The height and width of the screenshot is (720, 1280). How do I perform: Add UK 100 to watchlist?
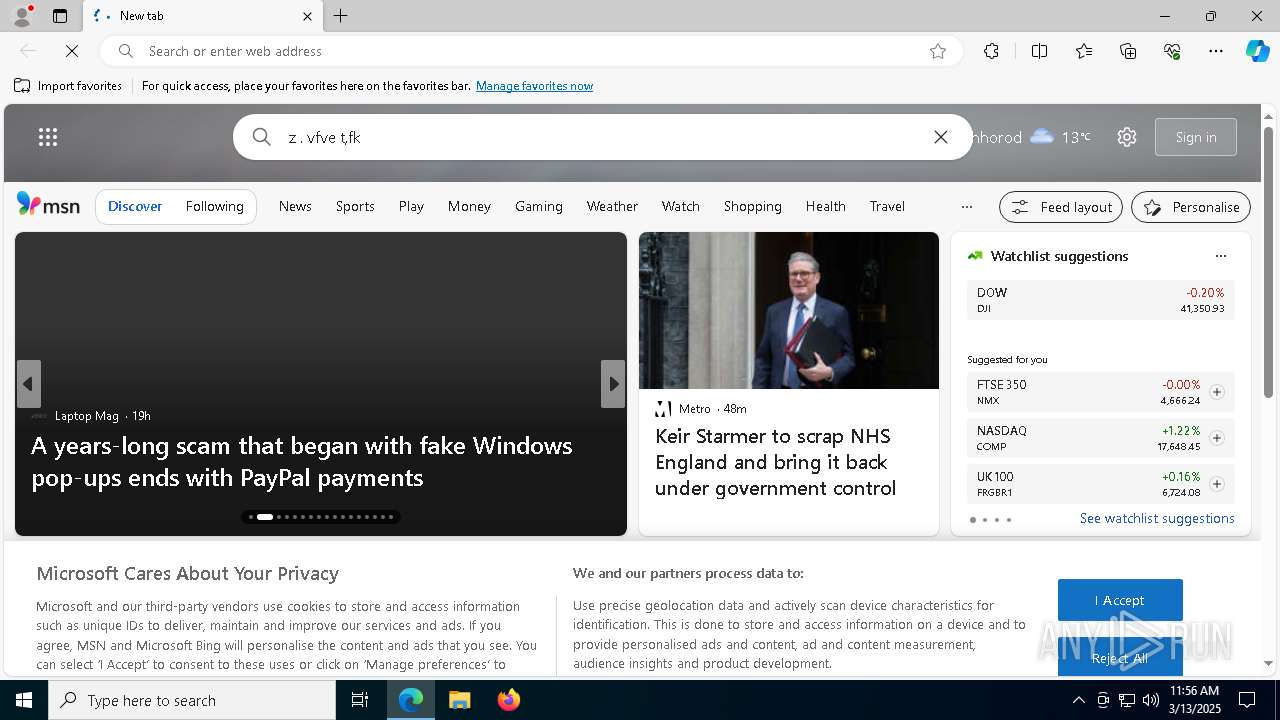[1217, 484]
